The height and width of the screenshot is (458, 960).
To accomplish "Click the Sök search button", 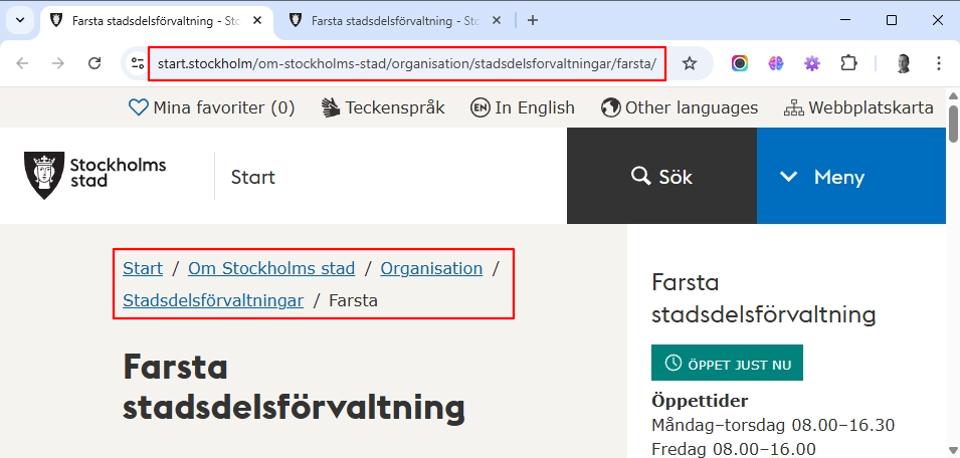I will click(661, 176).
